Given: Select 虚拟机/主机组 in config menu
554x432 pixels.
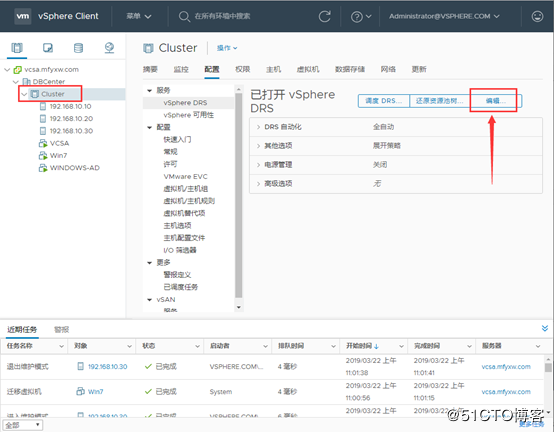Looking at the screenshot, I should click(185, 189).
